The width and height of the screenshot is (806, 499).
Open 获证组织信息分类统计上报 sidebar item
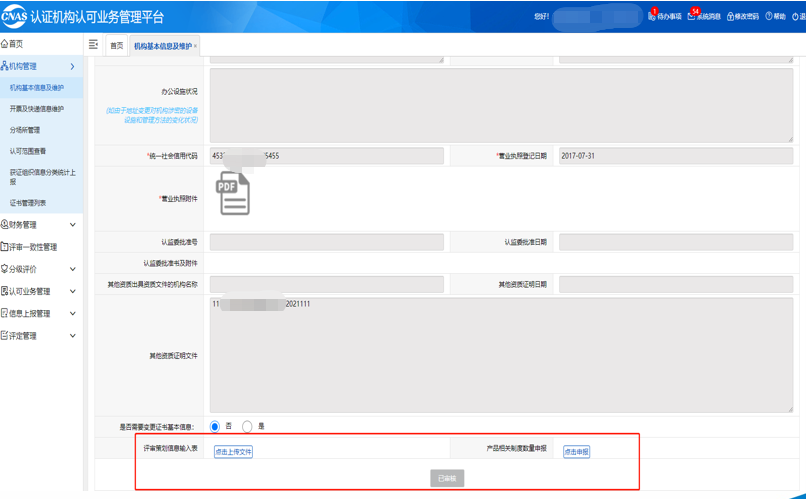pos(43,177)
